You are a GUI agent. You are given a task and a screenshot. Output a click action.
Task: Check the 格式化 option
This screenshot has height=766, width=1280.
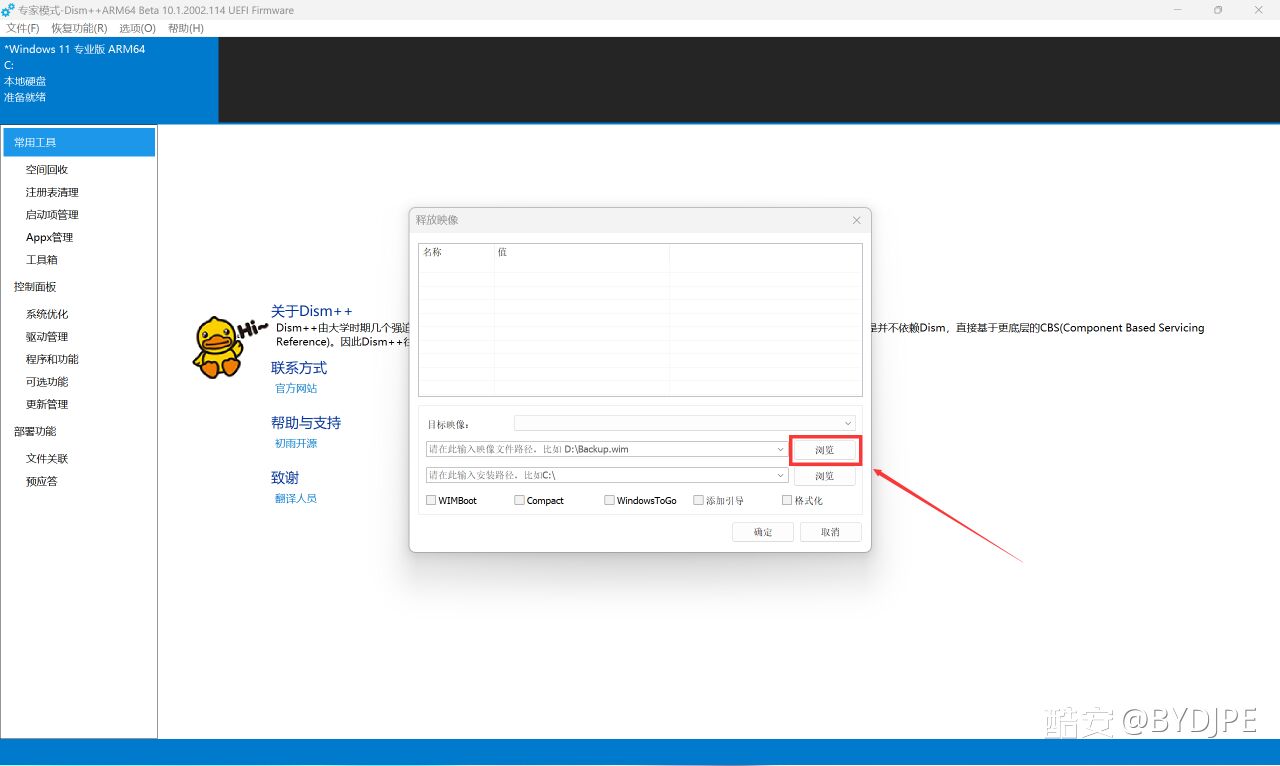tap(787, 500)
